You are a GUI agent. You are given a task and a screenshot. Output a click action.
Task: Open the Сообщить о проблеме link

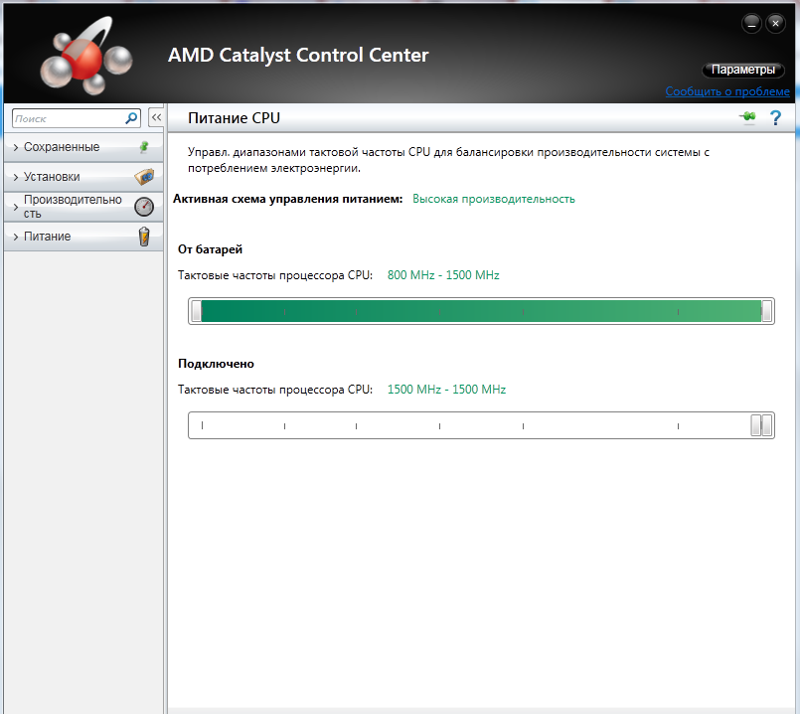coord(727,91)
